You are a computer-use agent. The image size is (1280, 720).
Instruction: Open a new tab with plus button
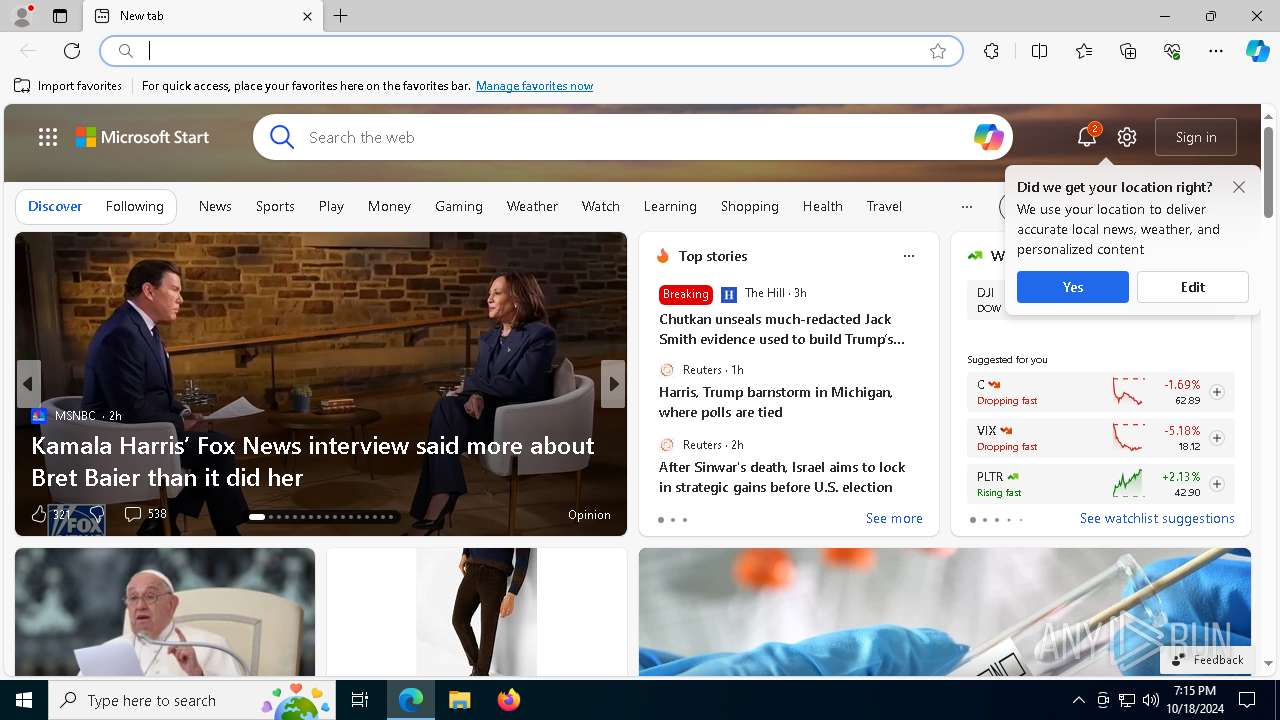click(x=341, y=16)
